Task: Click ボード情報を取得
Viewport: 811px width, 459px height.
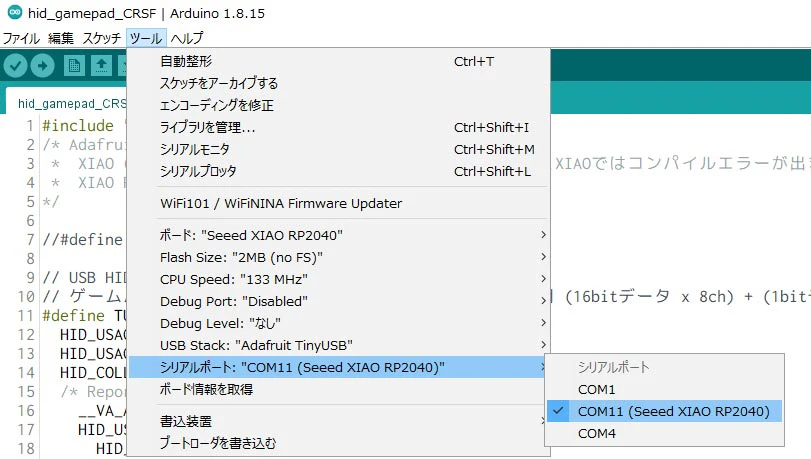Action: 339,389
